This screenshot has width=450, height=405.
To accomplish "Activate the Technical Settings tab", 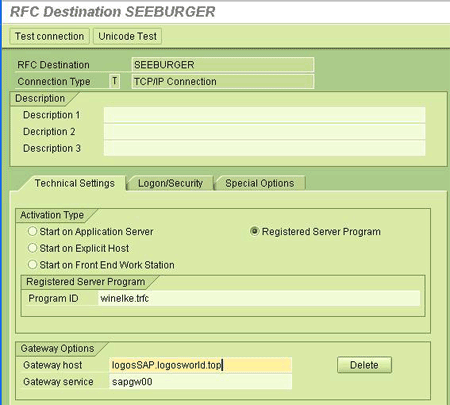I will 74,183.
